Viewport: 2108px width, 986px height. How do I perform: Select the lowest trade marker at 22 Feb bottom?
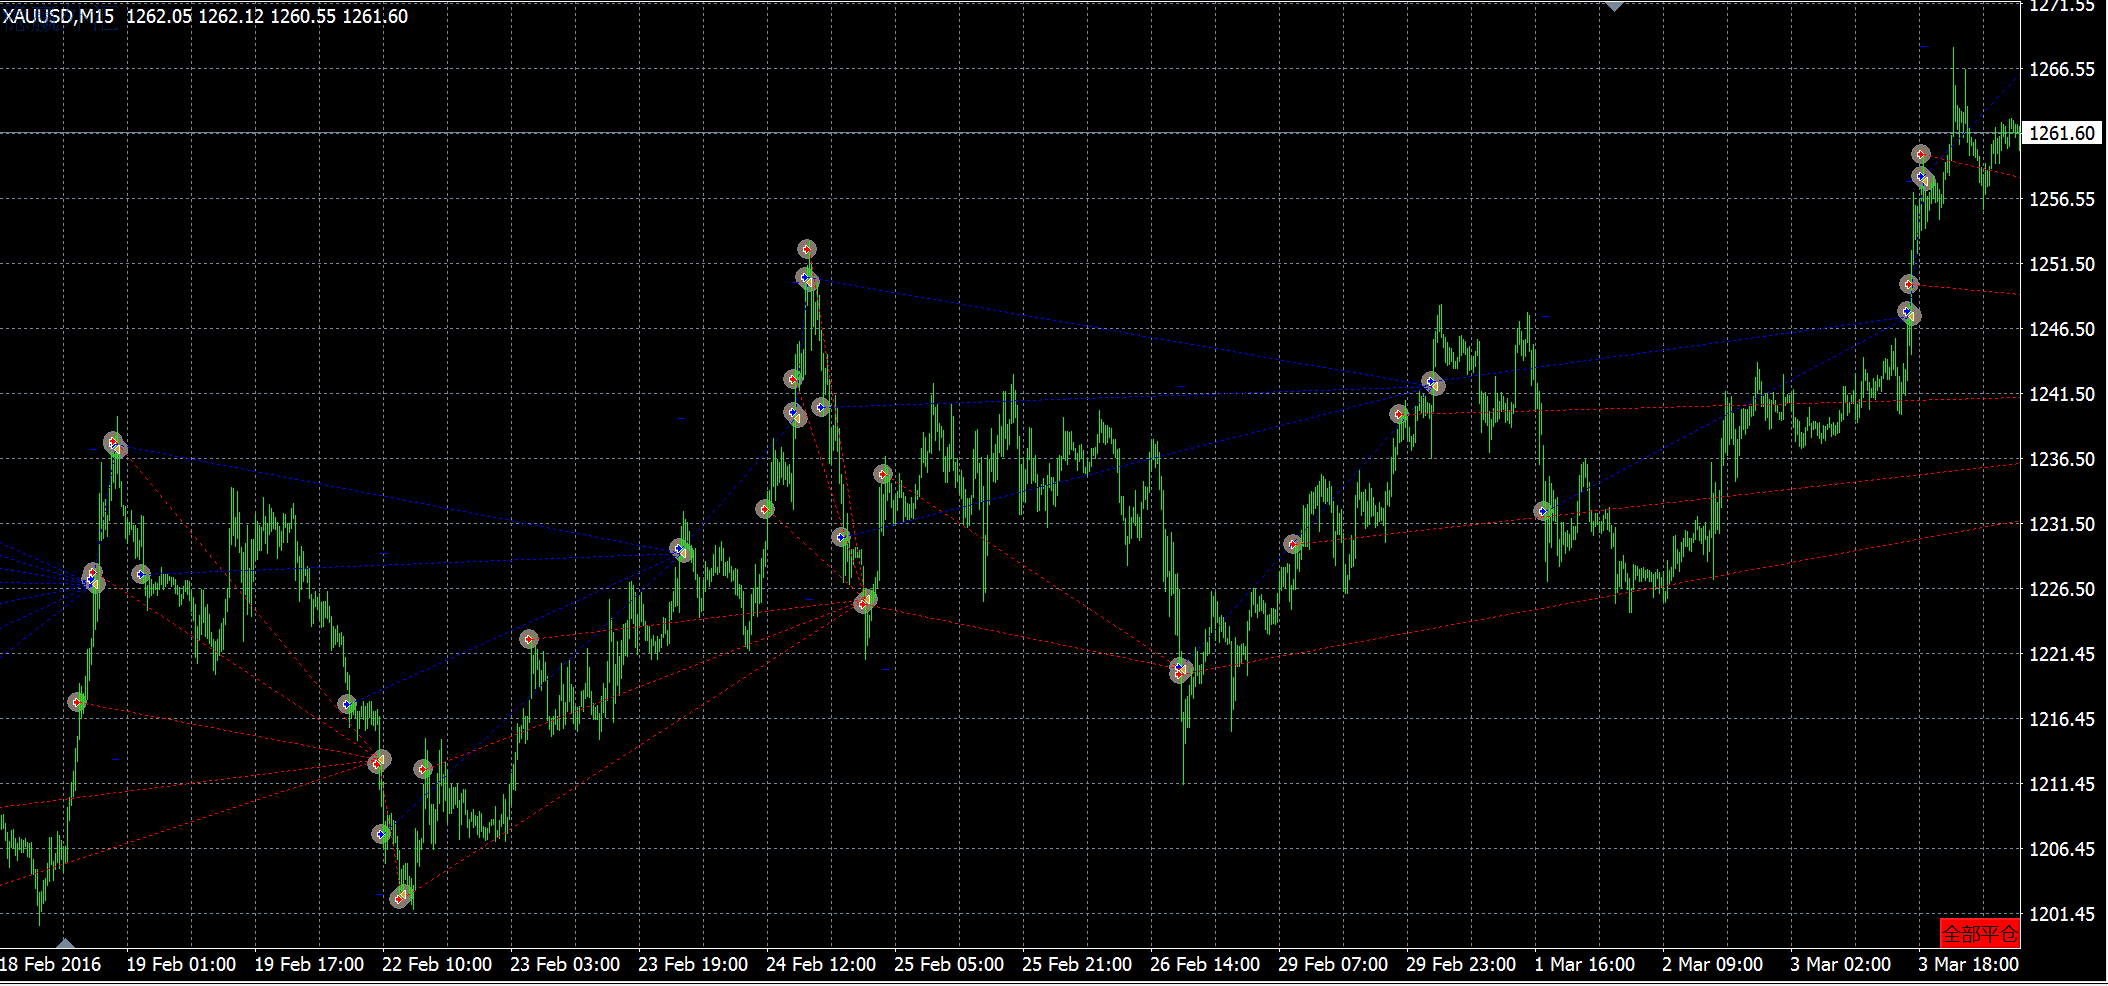(400, 898)
